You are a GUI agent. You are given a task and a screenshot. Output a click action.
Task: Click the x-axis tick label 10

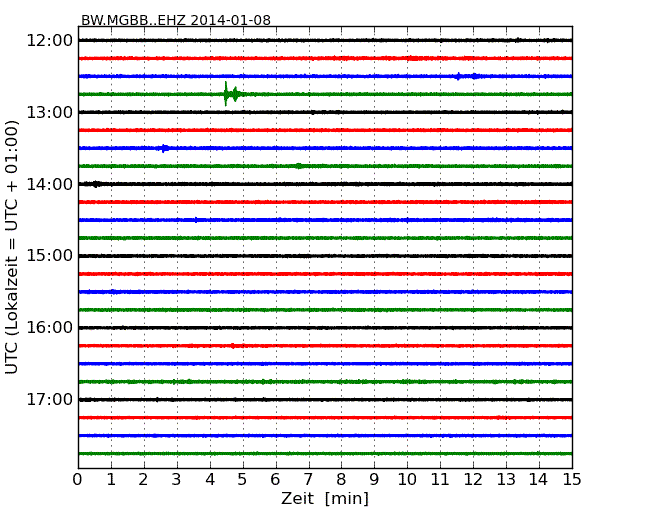point(407,480)
